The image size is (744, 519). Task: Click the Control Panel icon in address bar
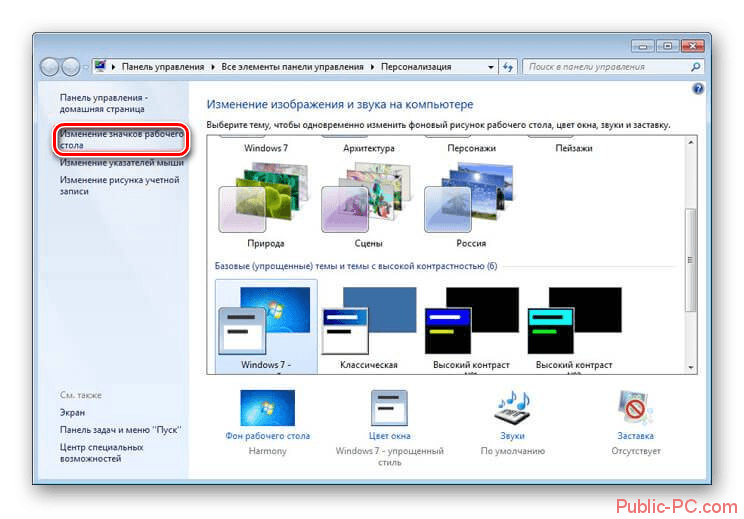[100, 66]
